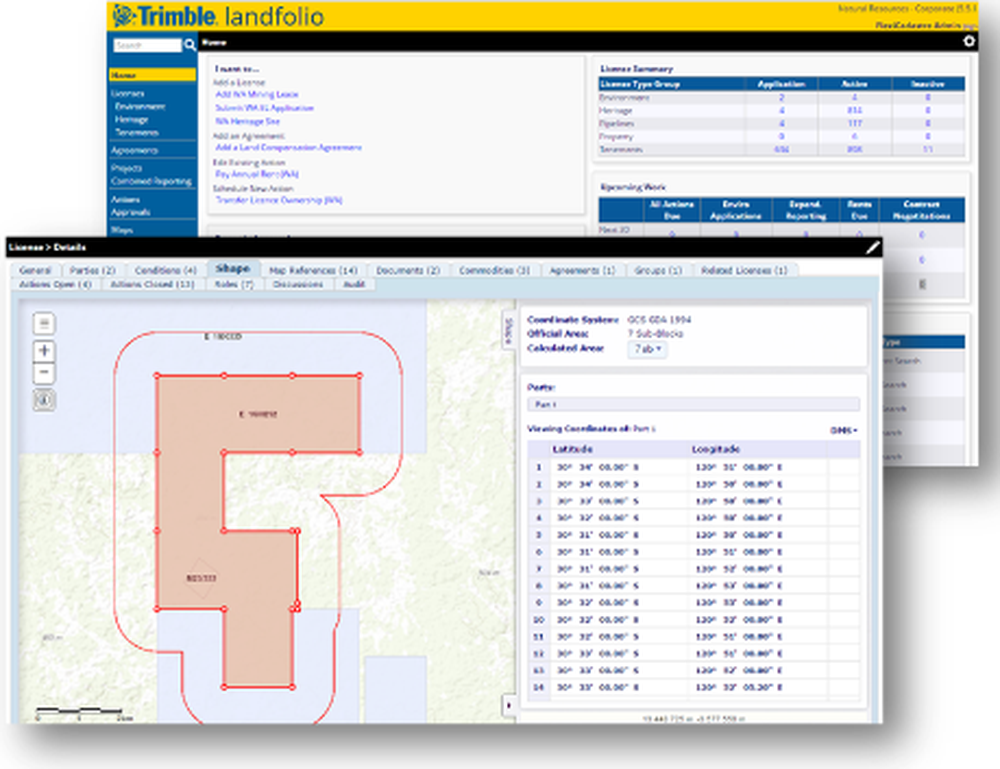Click Add a Land Compensation Agreement link
The image size is (1000, 769).
(x=288, y=147)
